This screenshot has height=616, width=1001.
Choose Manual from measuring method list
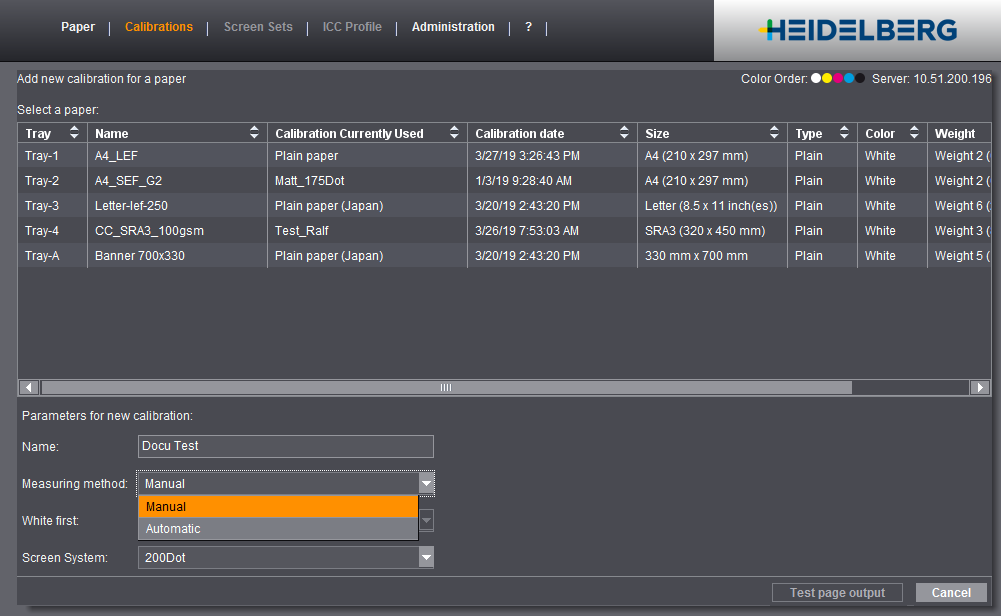click(x=277, y=507)
